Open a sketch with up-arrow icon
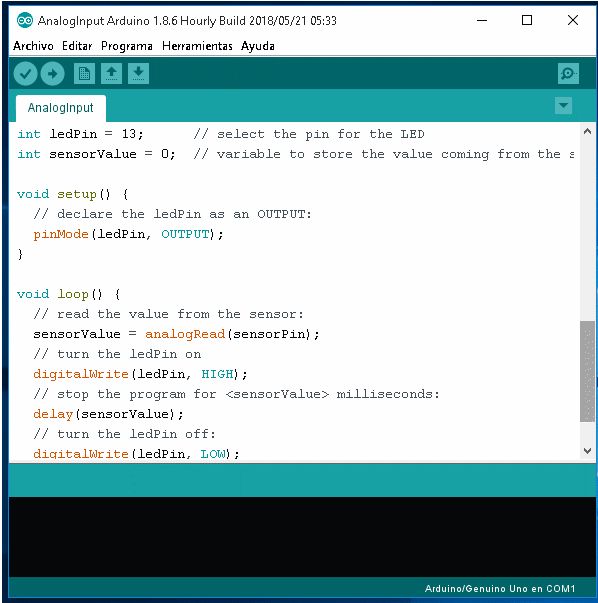This screenshot has width=598, height=603. pyautogui.click(x=112, y=73)
